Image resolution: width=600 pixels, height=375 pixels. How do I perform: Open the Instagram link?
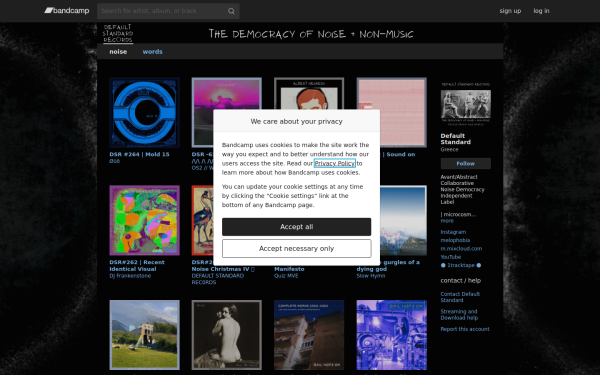click(x=453, y=232)
